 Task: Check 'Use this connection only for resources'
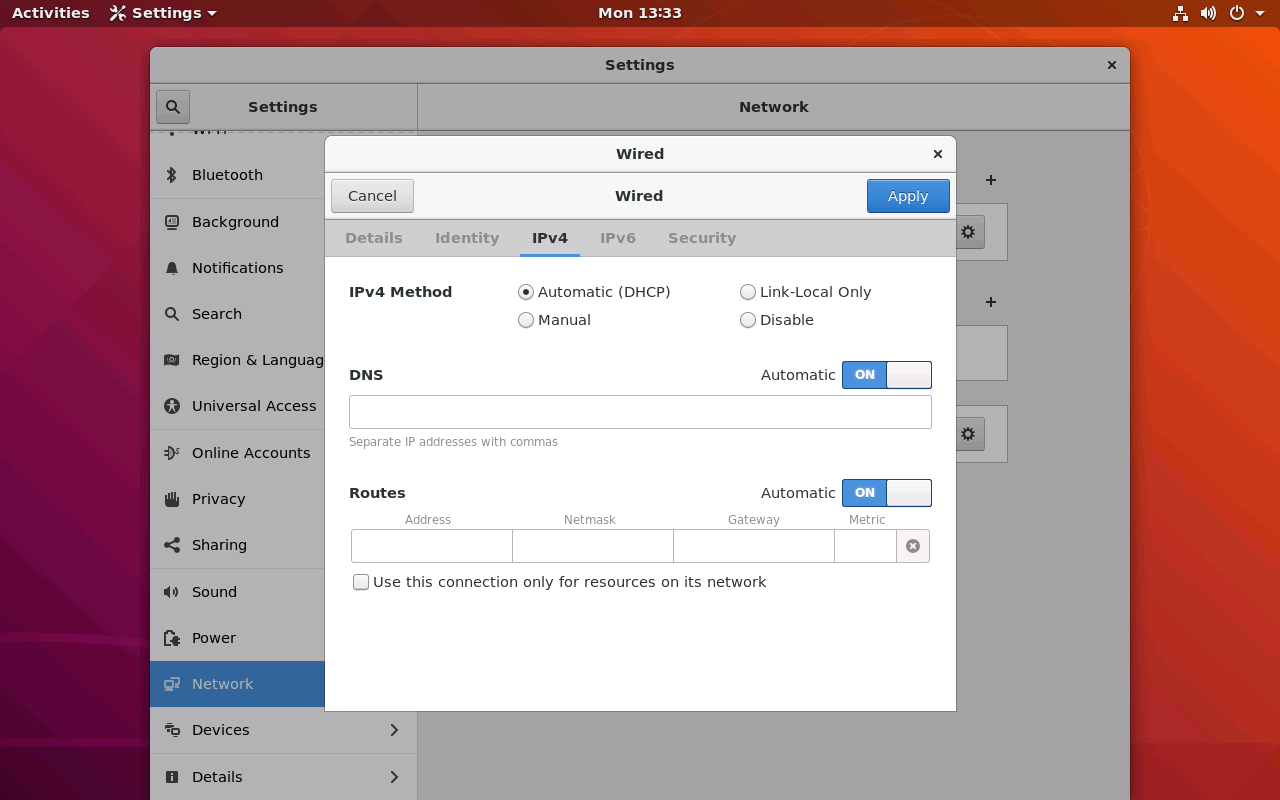pos(361,582)
